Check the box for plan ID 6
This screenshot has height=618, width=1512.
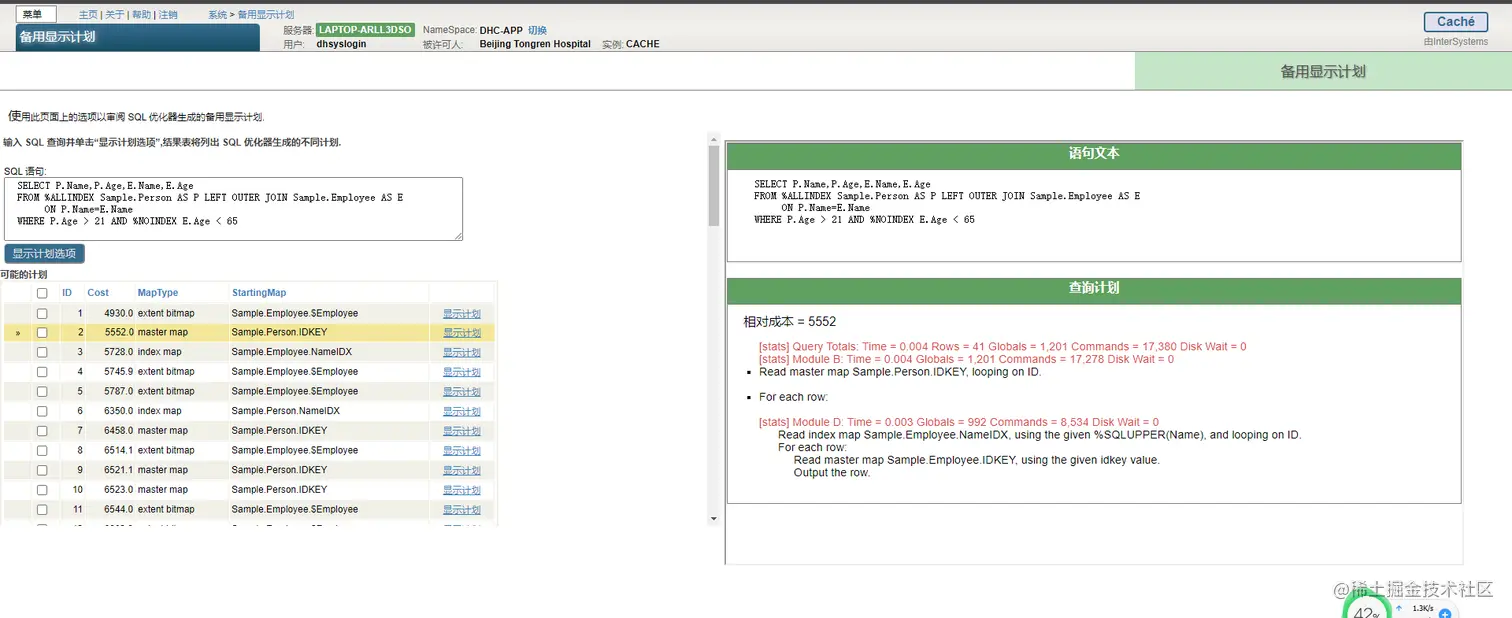[42, 411]
